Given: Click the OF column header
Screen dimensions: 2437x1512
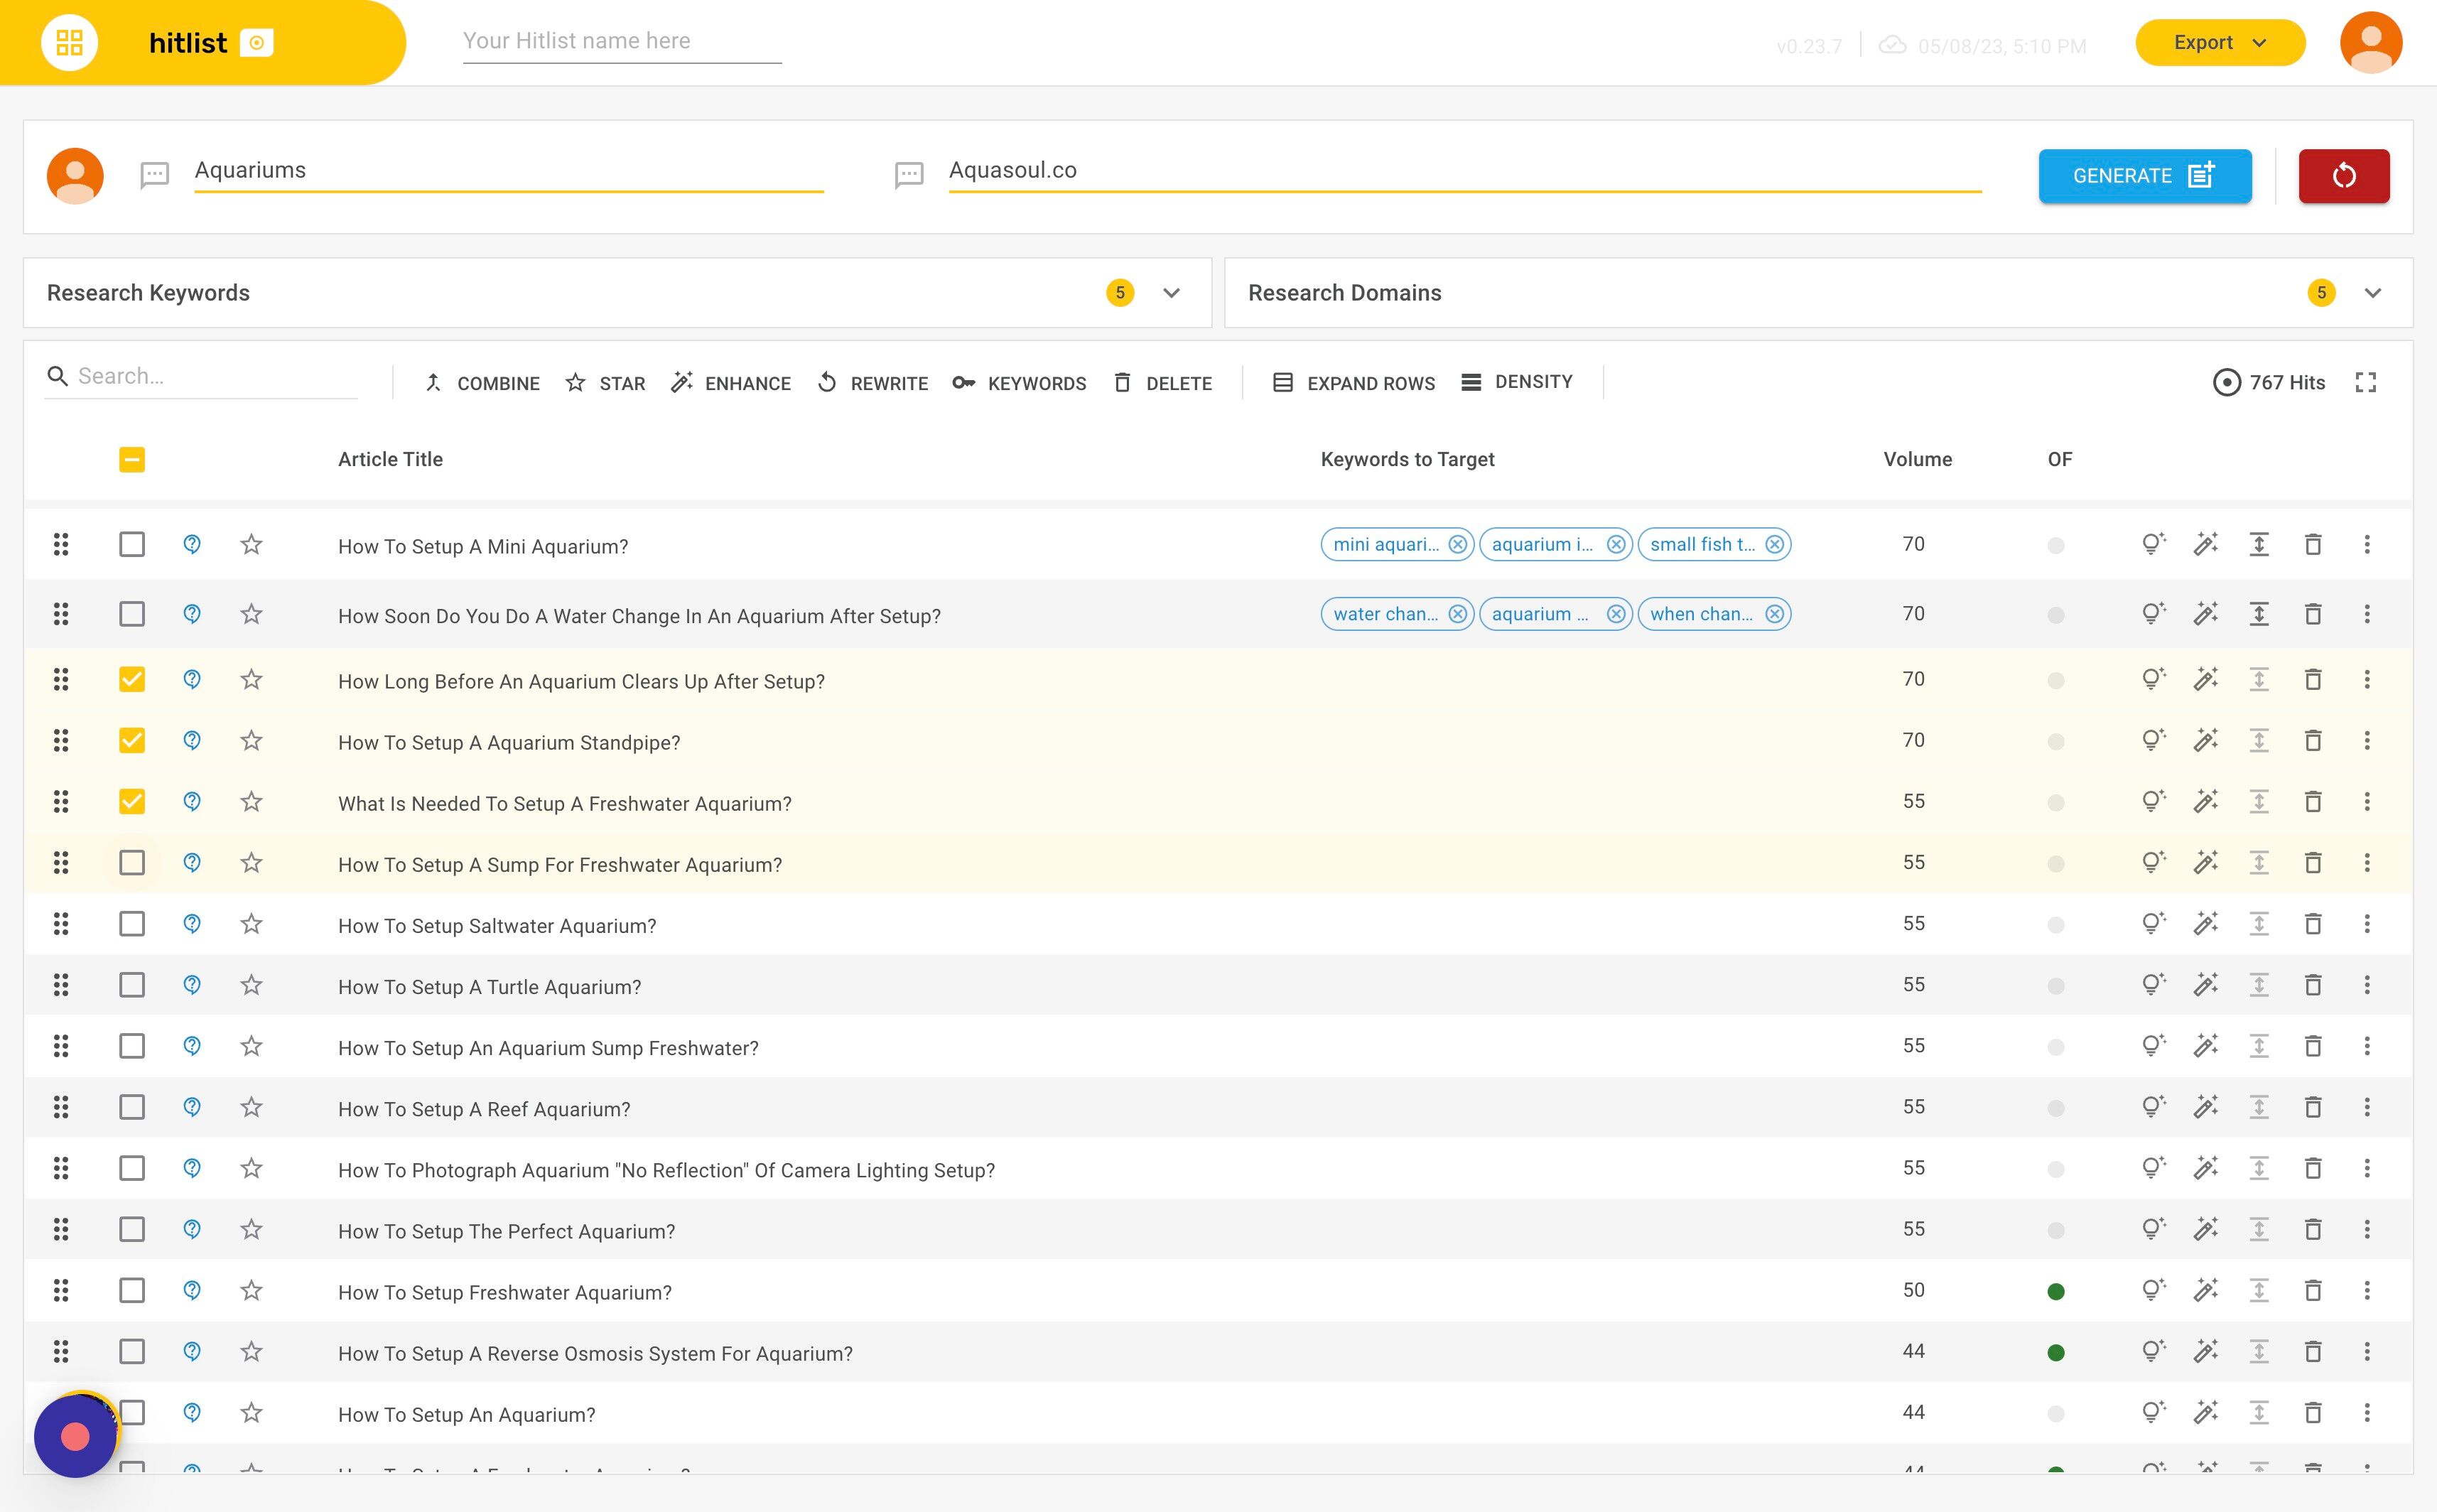Looking at the screenshot, I should point(2059,459).
